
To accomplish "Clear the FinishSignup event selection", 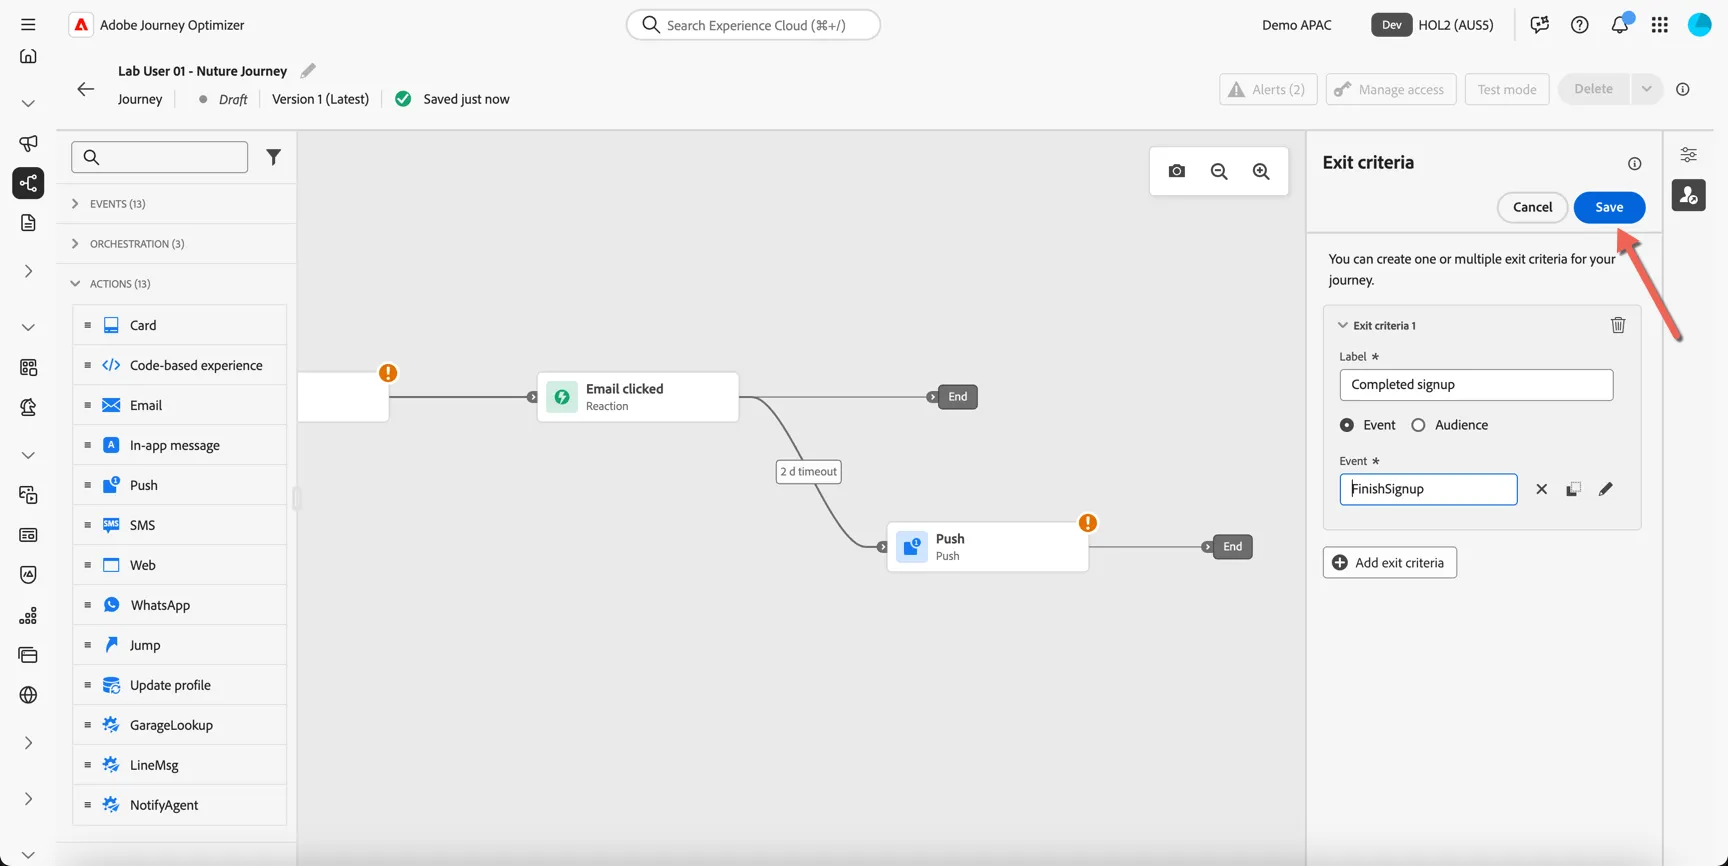I will coord(1541,489).
